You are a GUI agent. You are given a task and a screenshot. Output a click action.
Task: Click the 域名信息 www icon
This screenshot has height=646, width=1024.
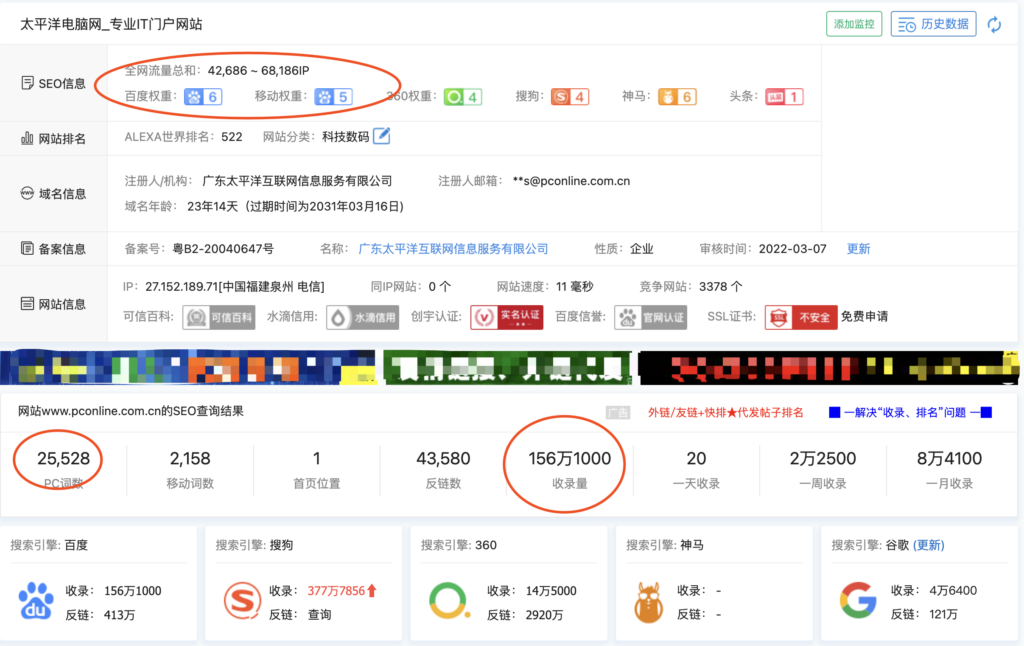(x=27, y=193)
